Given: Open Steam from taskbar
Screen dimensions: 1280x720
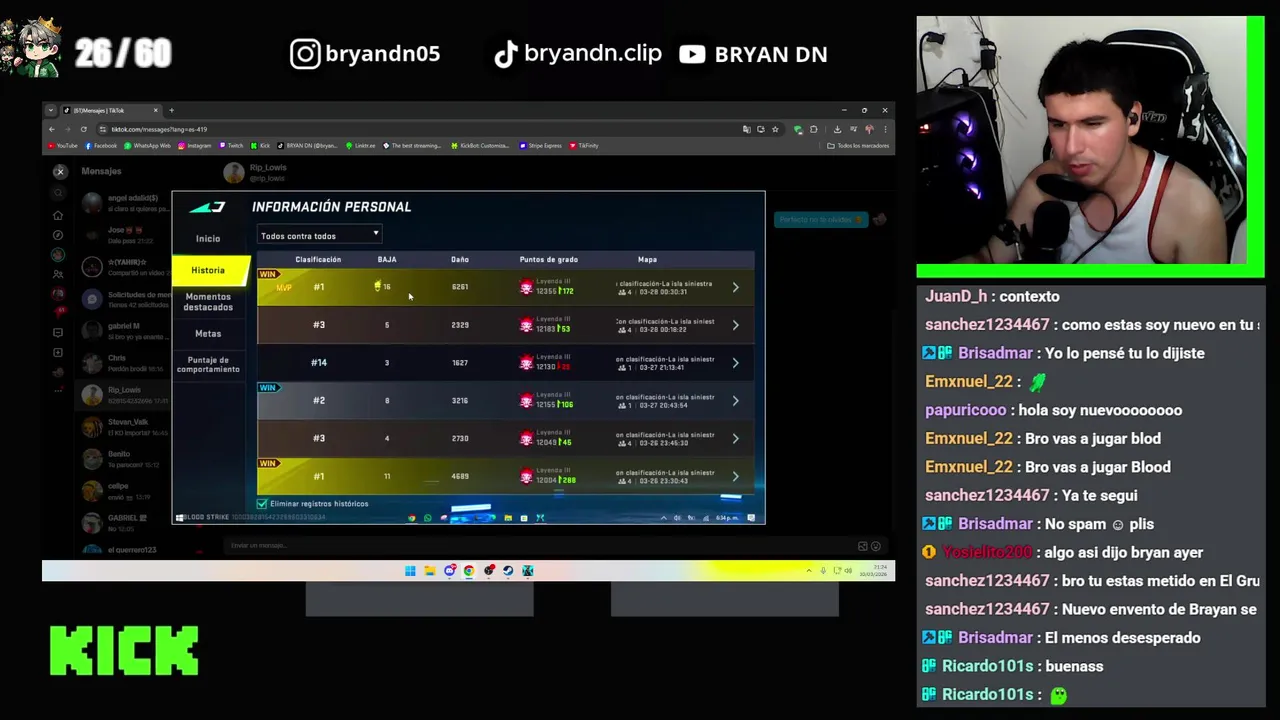Looking at the screenshot, I should pos(508,571).
